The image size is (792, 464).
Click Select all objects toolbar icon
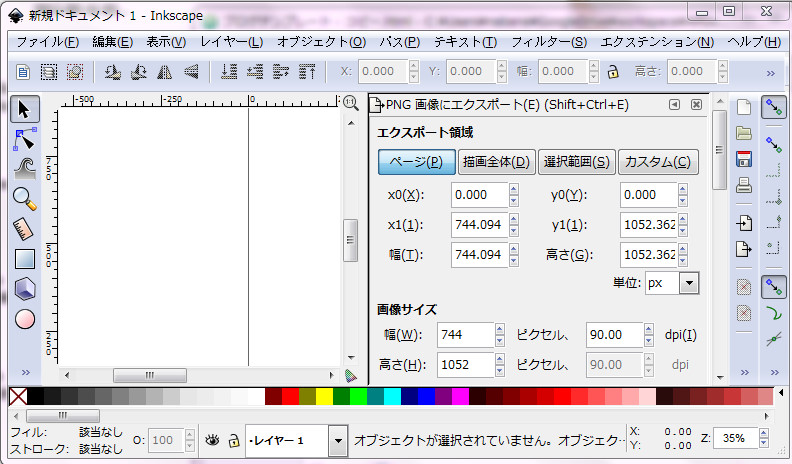pyautogui.click(x=23, y=72)
